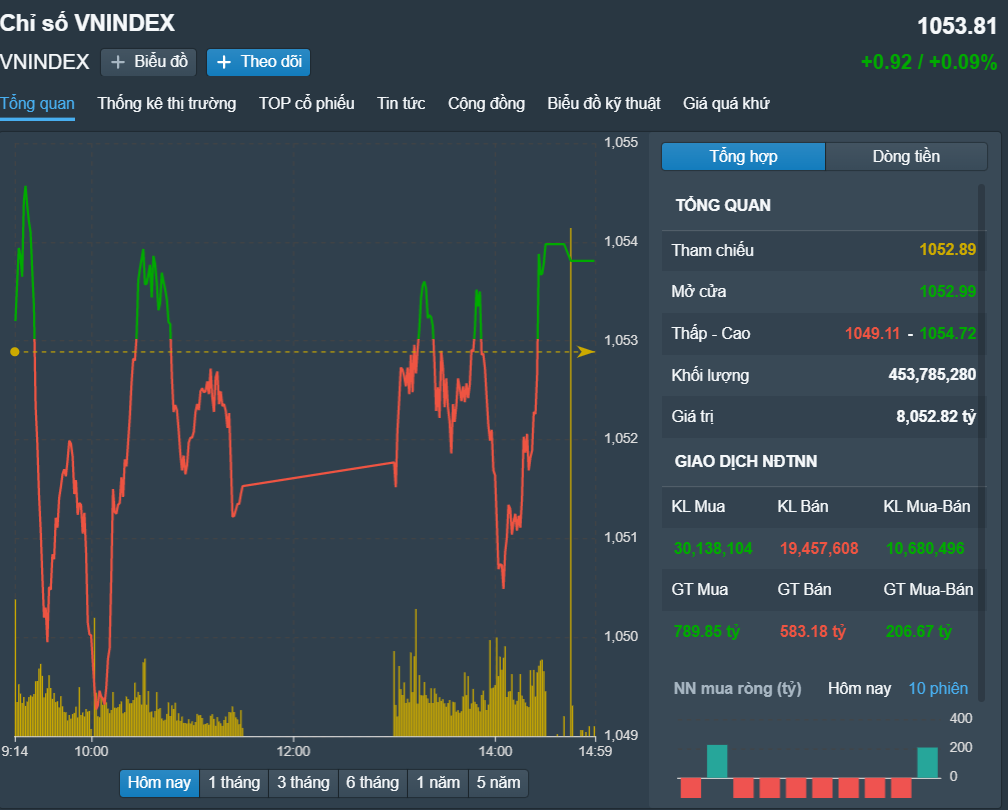View the Giá quá khứ tab

(x=726, y=103)
